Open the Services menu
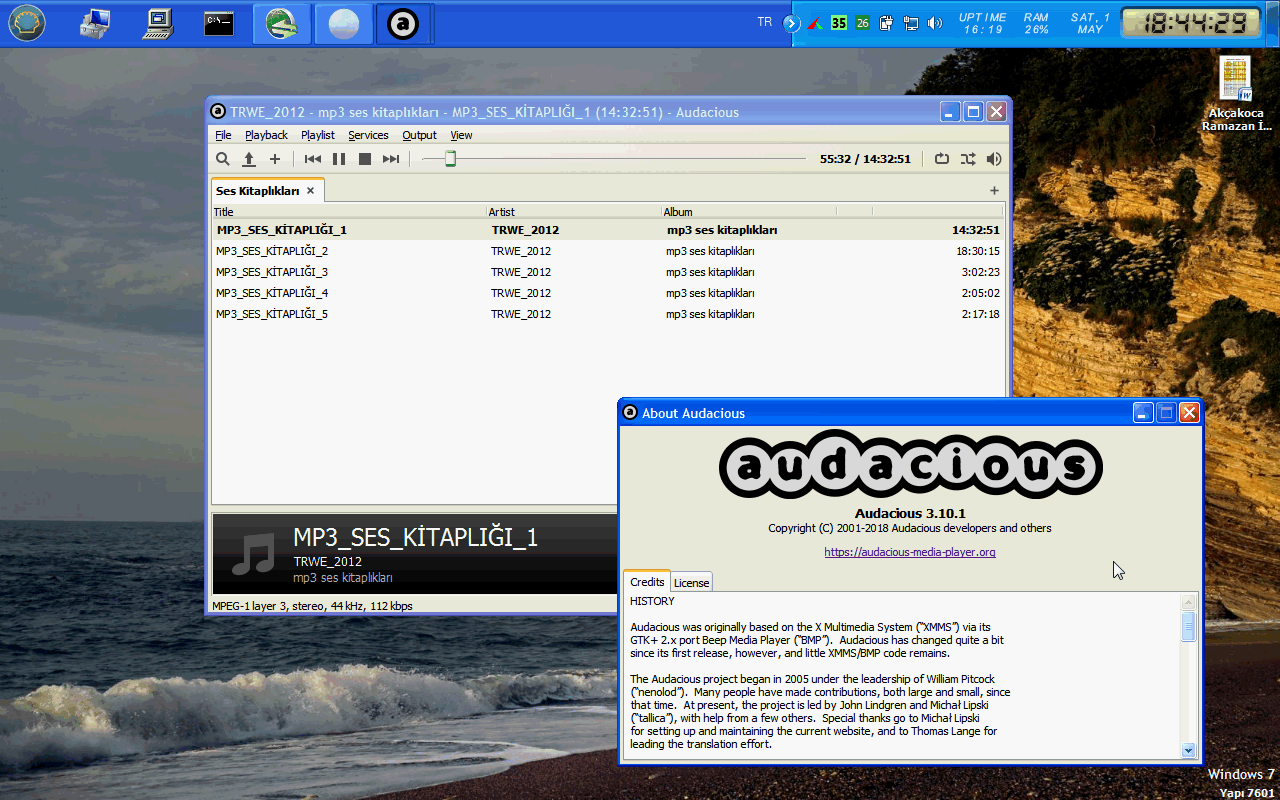The height and width of the screenshot is (800, 1280). click(368, 135)
